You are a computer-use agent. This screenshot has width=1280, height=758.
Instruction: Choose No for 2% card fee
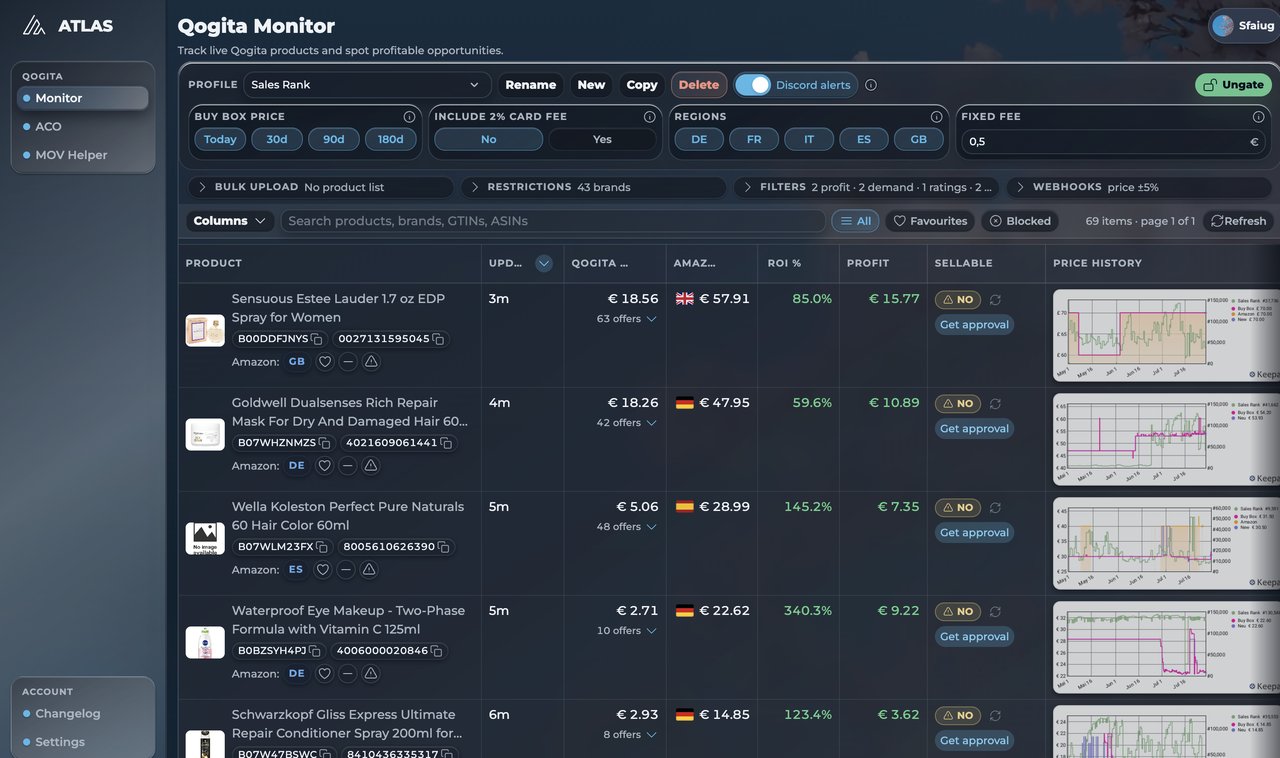[488, 140]
